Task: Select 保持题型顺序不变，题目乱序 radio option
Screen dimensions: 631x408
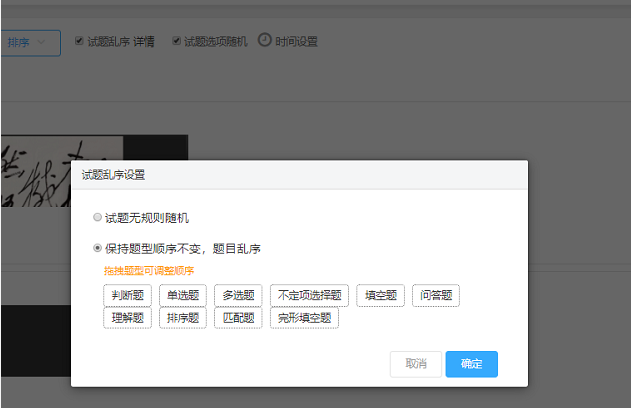Action: point(97,248)
